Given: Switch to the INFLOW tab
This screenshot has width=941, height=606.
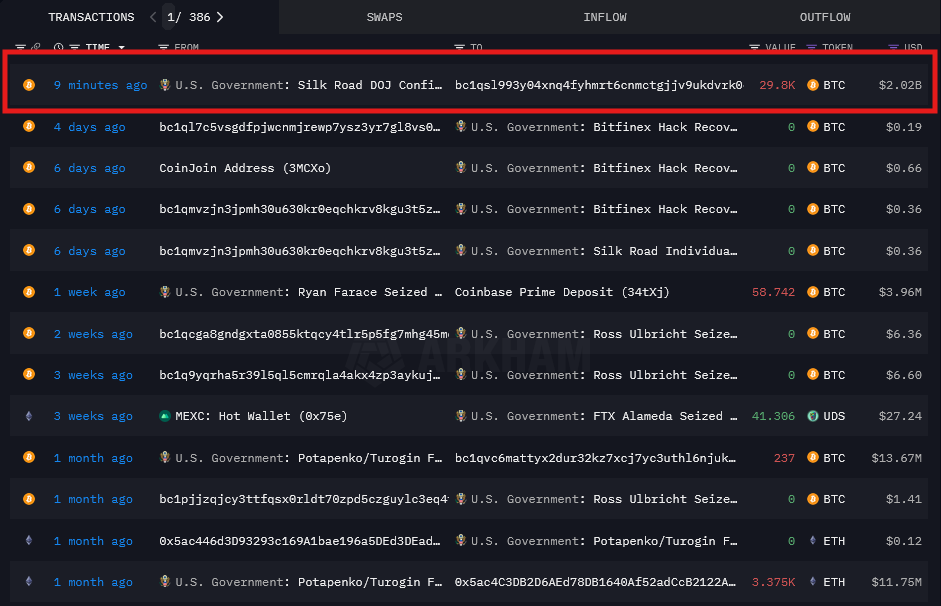Looking at the screenshot, I should pyautogui.click(x=605, y=17).
